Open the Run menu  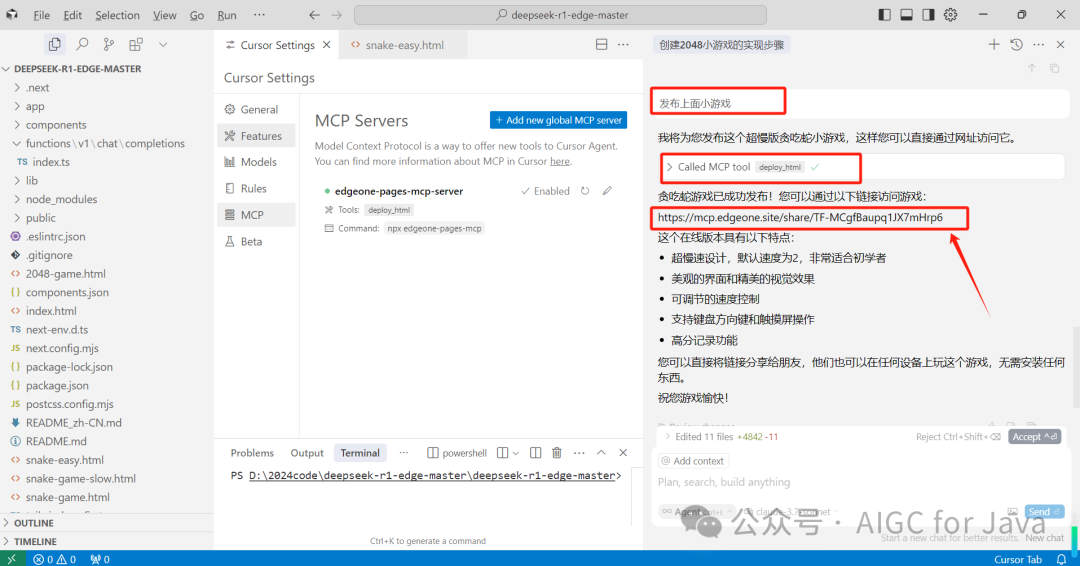(227, 14)
